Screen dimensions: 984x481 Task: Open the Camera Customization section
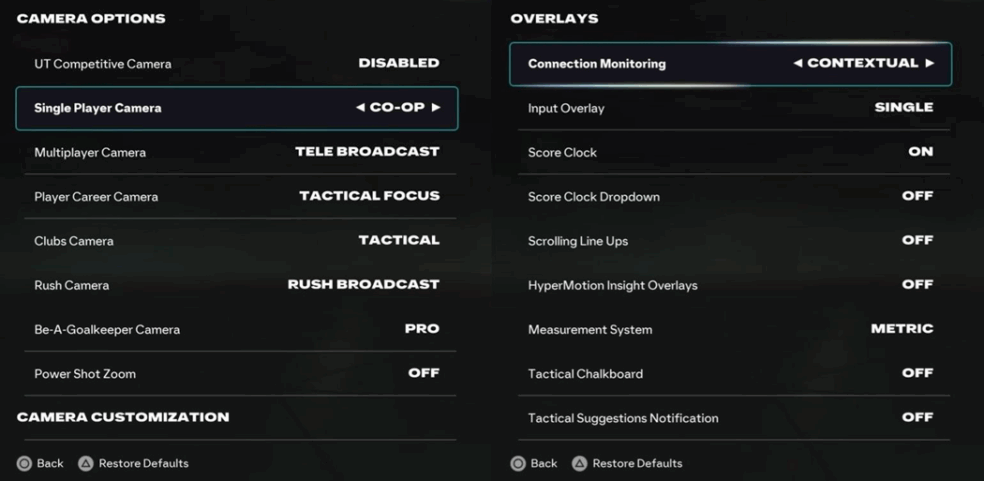click(123, 418)
